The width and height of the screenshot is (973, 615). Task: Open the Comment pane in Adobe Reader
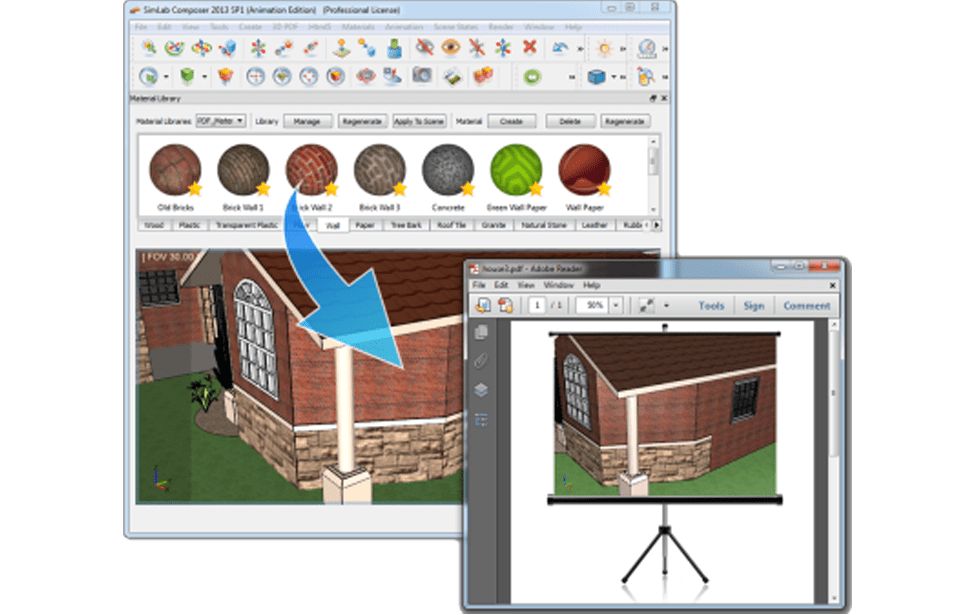point(806,305)
